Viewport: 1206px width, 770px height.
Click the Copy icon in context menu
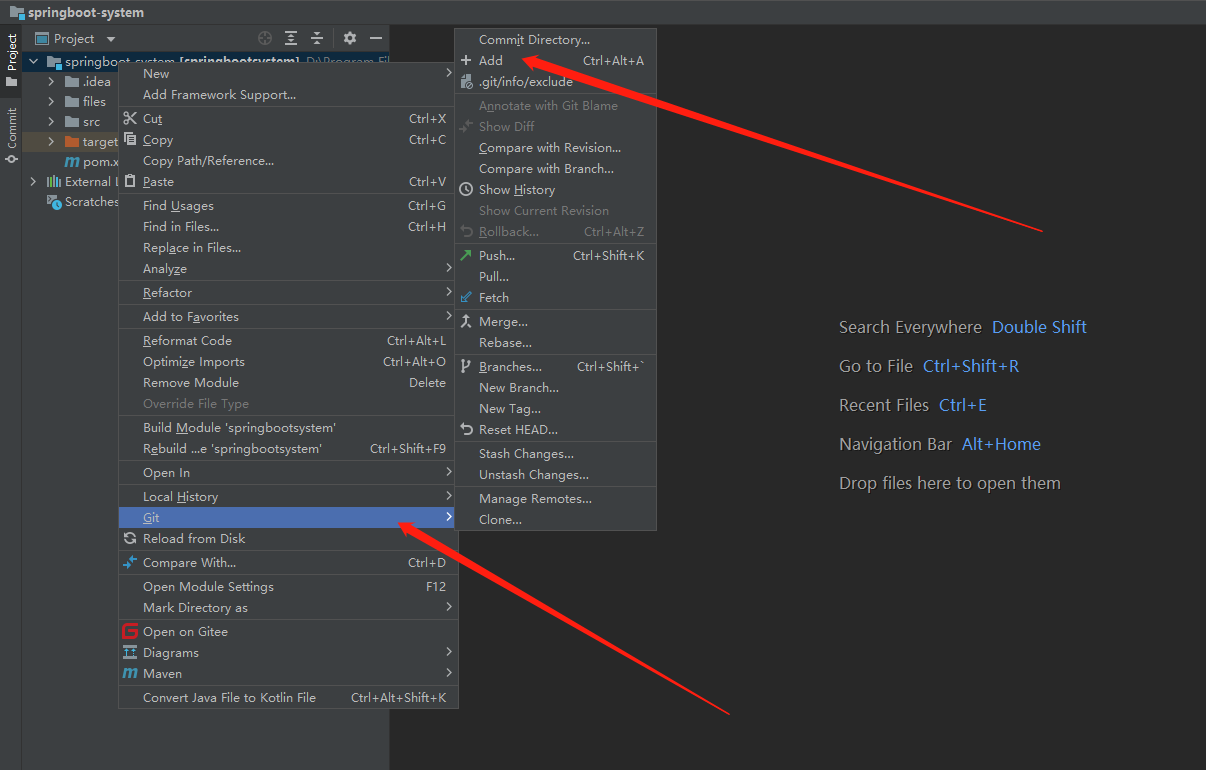pos(130,140)
